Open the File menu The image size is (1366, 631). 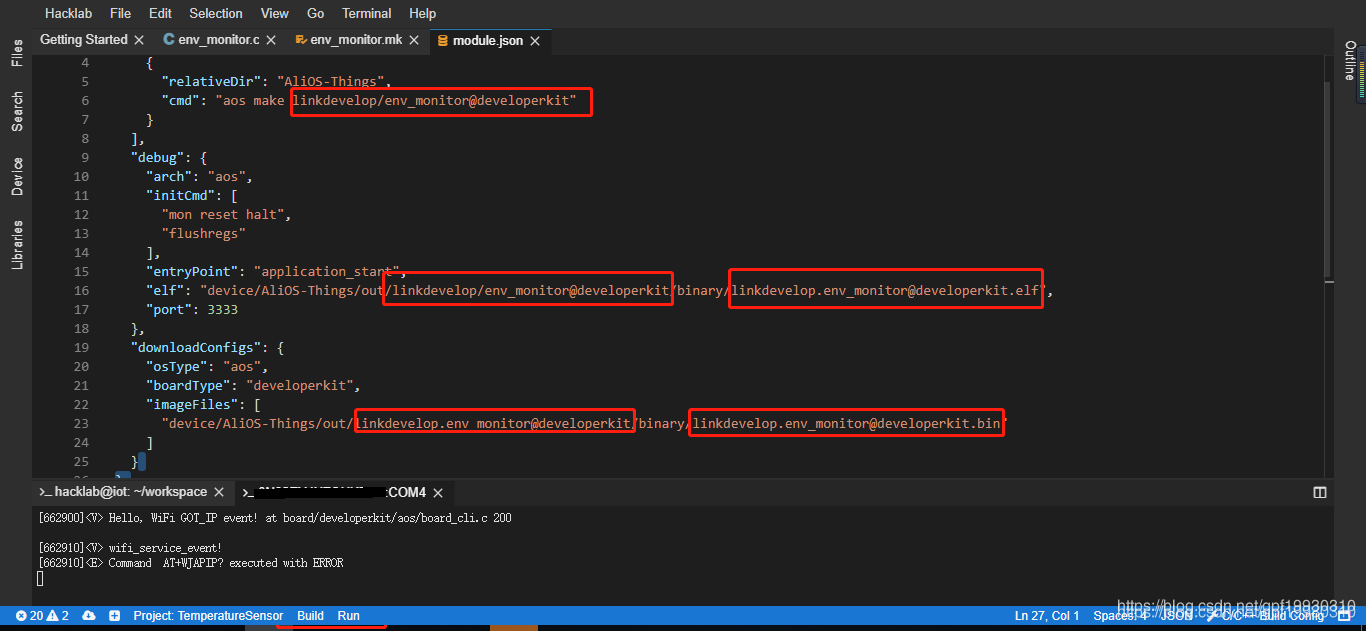[x=120, y=13]
